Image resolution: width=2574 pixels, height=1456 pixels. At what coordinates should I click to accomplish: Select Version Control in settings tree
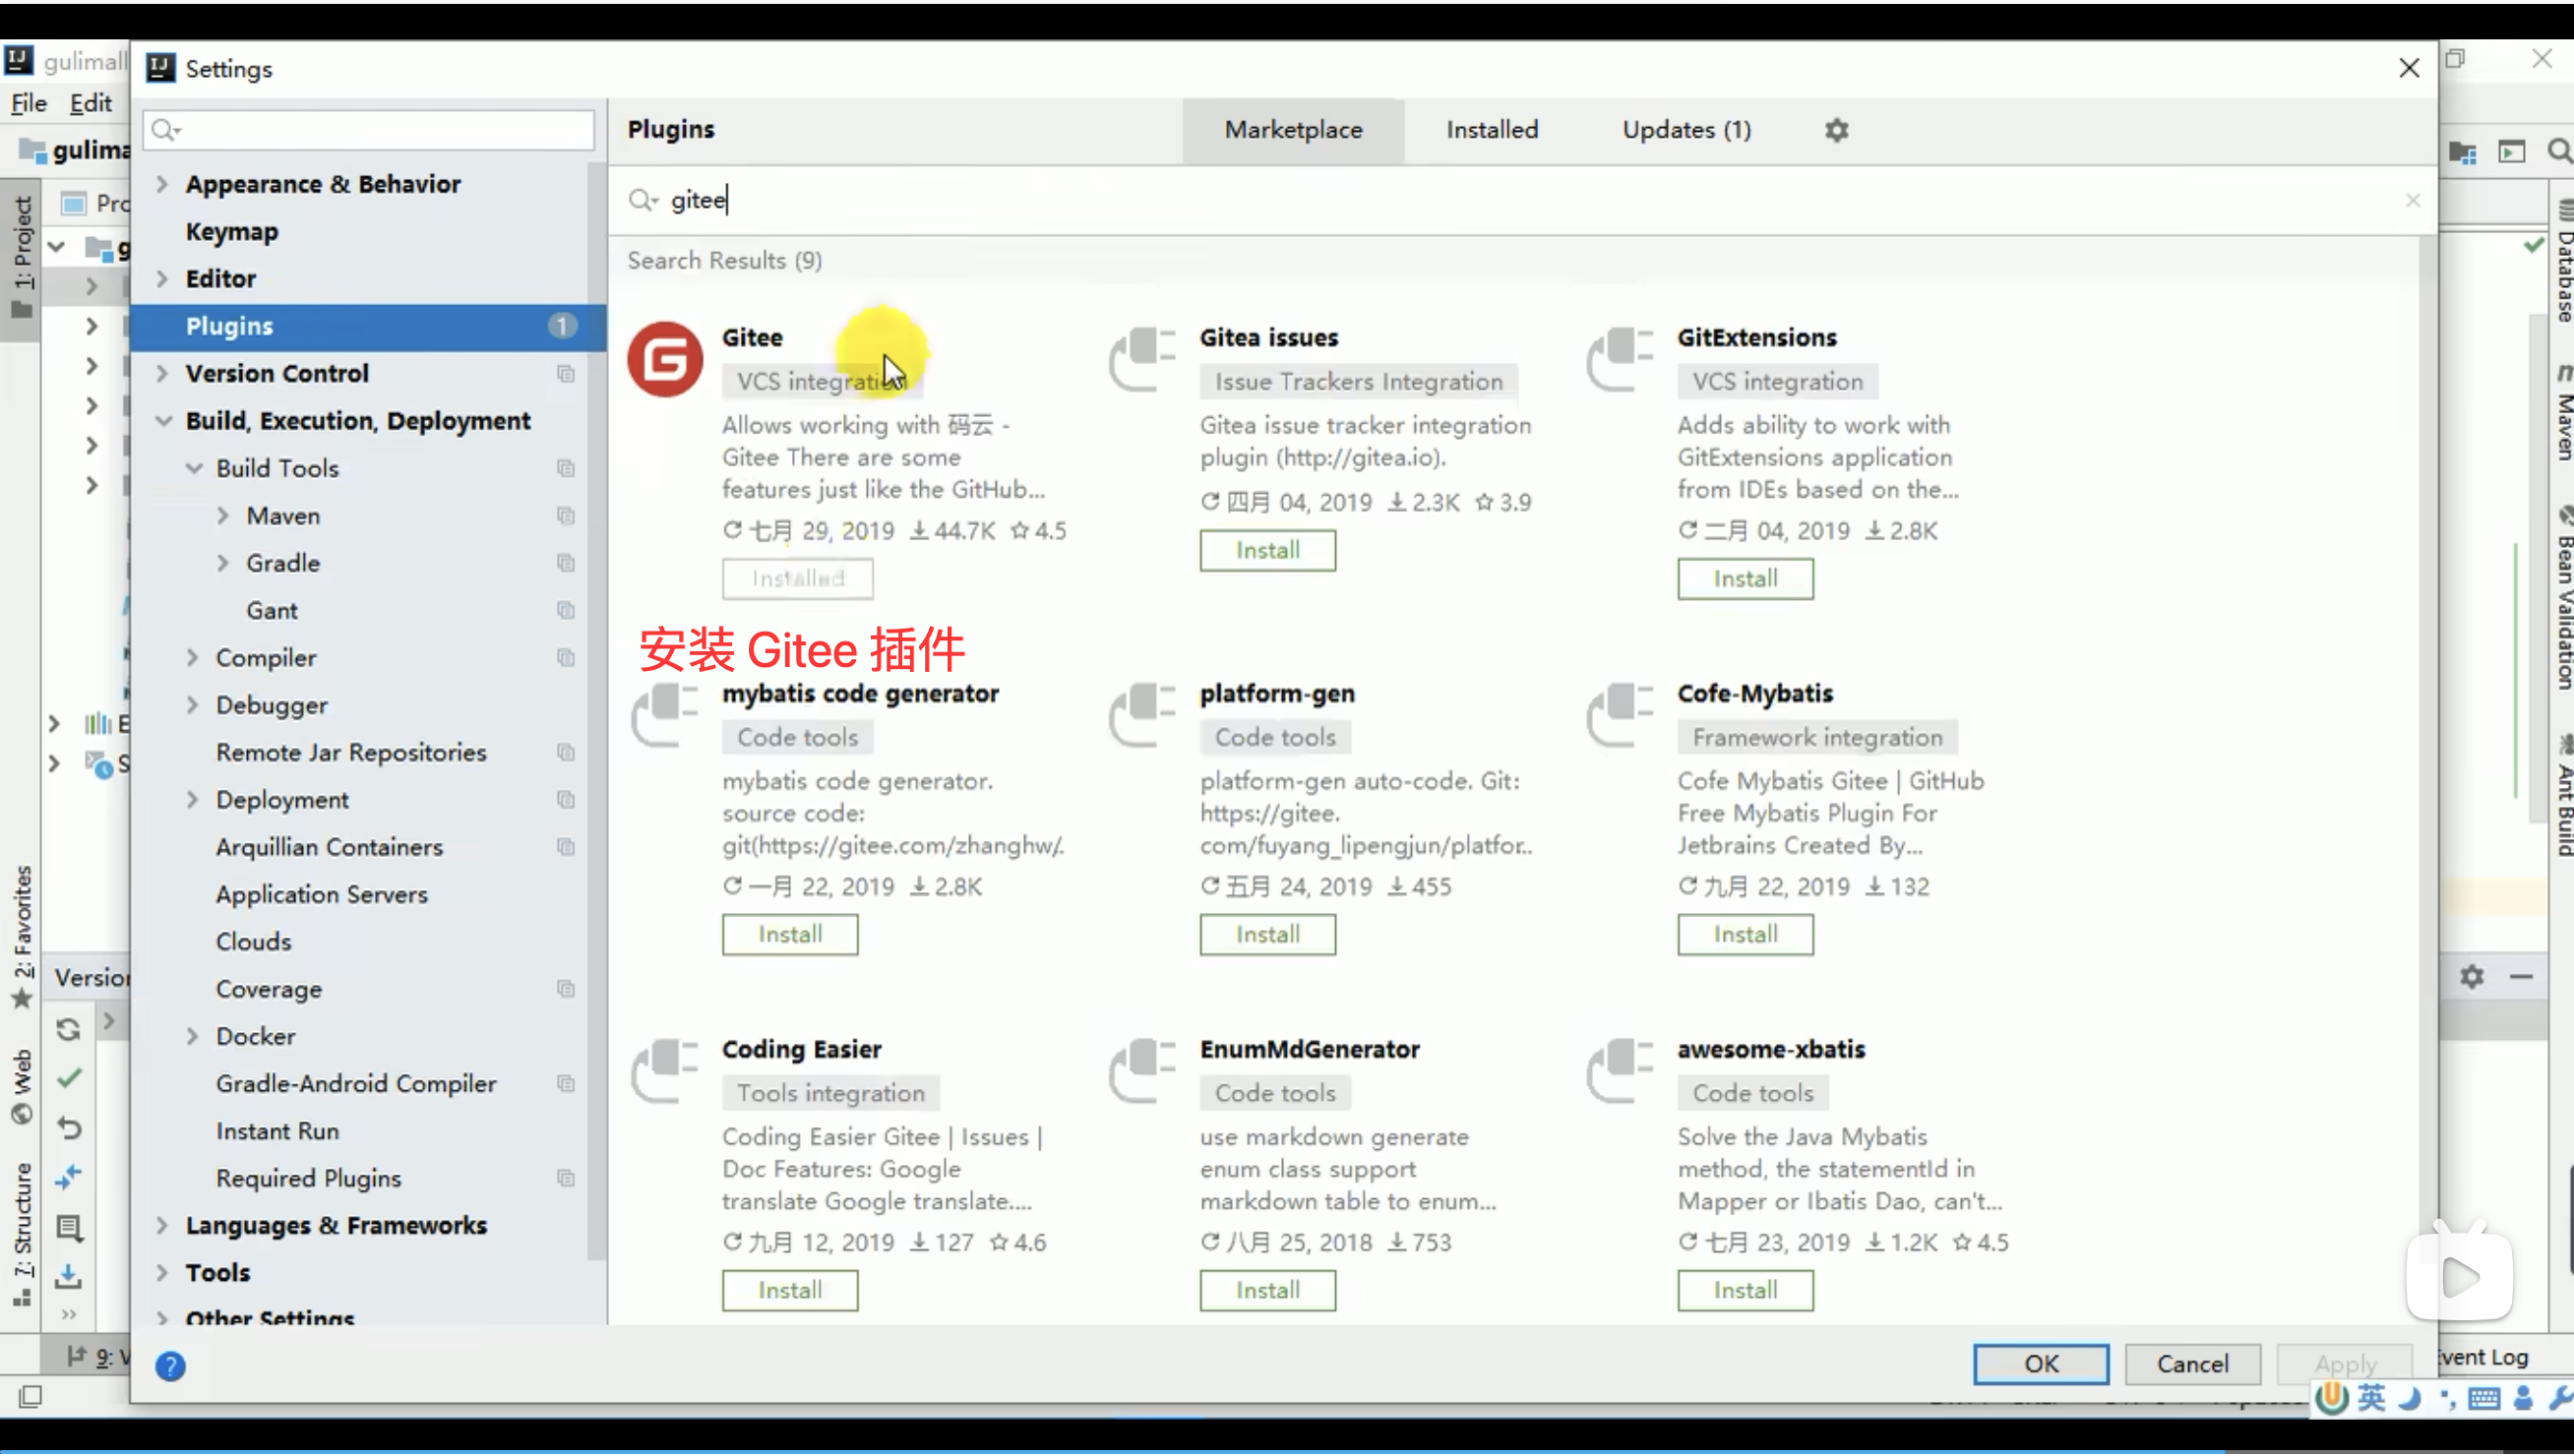(277, 373)
